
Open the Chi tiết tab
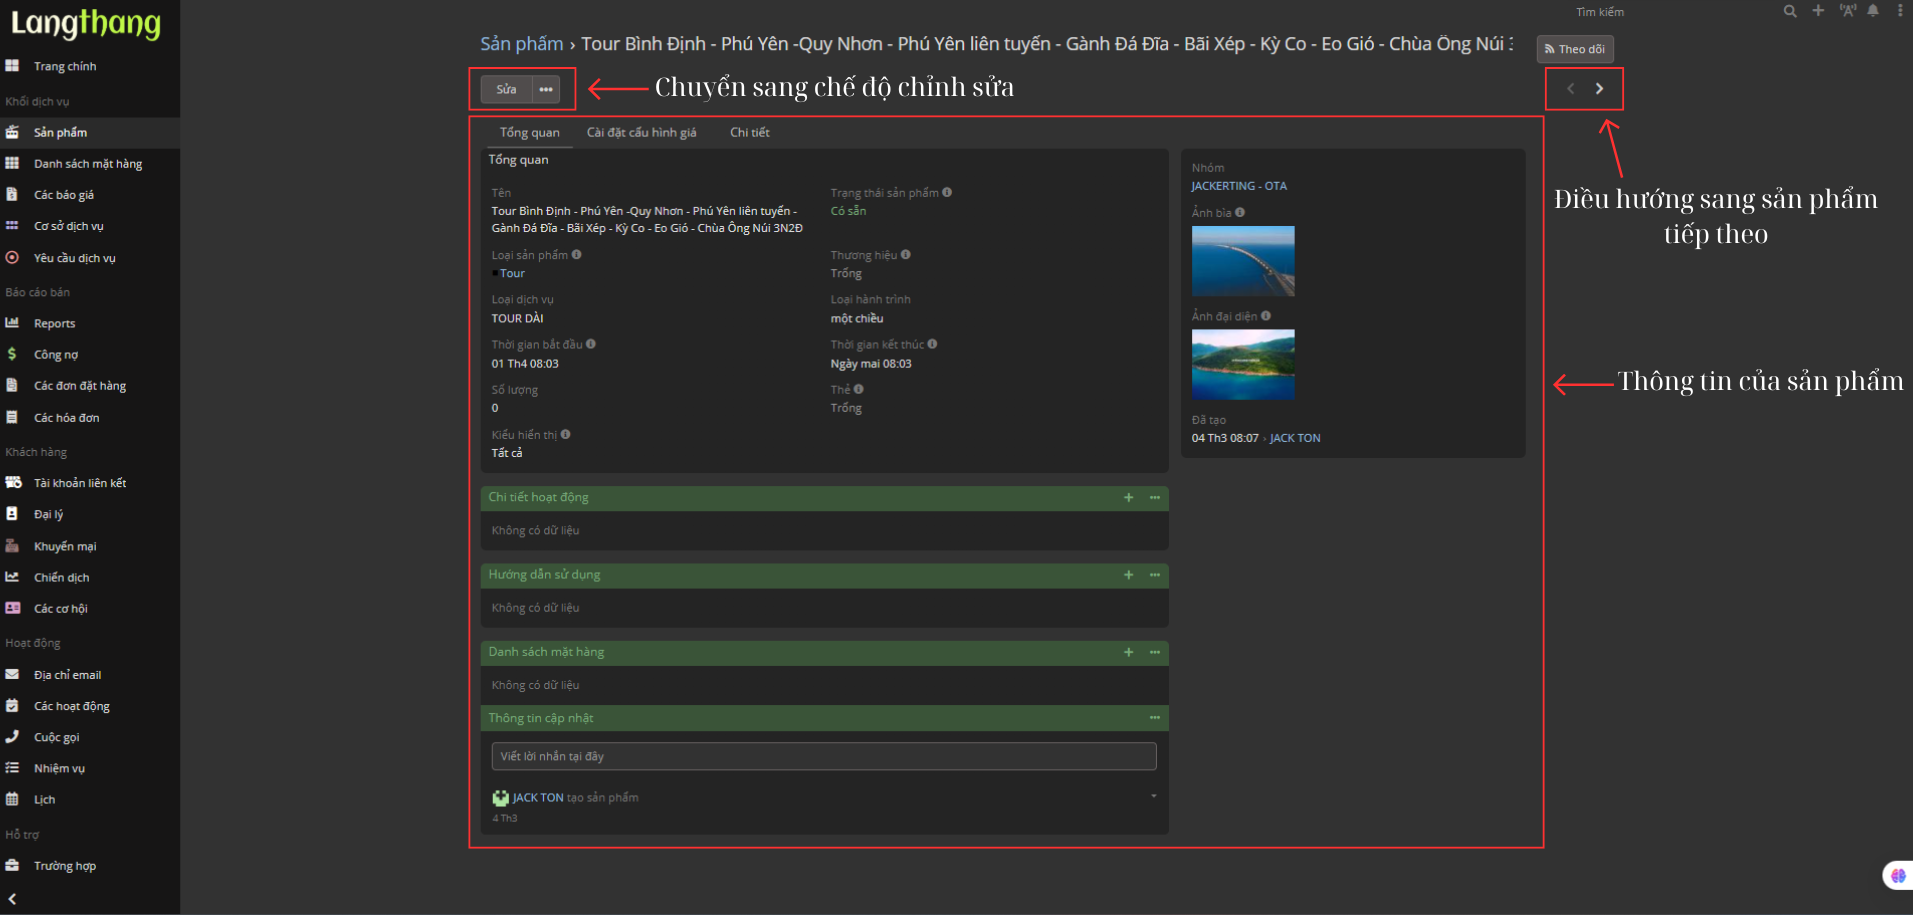coord(749,133)
